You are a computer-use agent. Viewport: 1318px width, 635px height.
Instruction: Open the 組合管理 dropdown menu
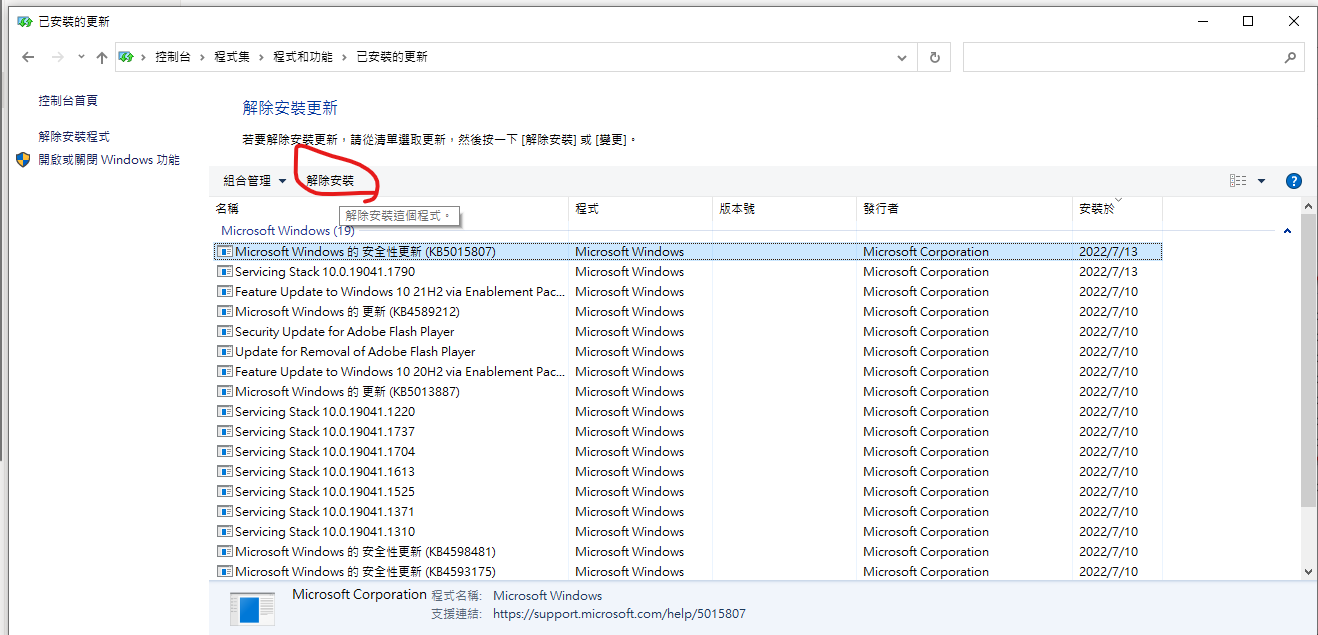[255, 181]
